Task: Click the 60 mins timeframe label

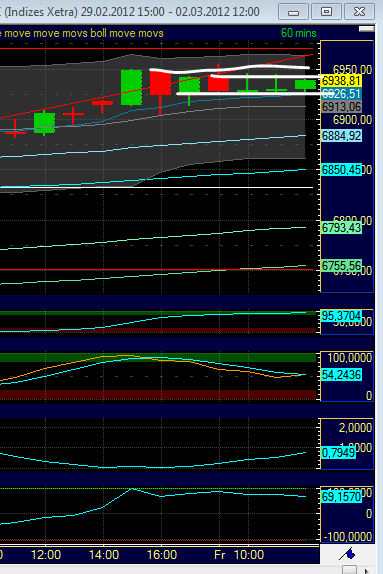Action: tap(298, 33)
